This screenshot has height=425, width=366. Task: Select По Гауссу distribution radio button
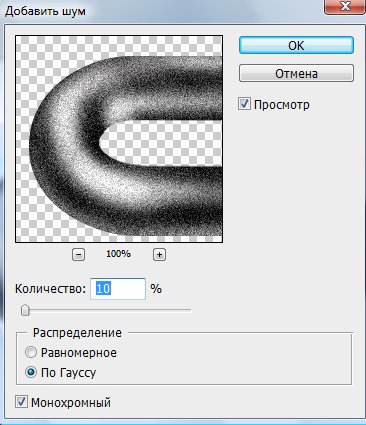(x=31, y=372)
